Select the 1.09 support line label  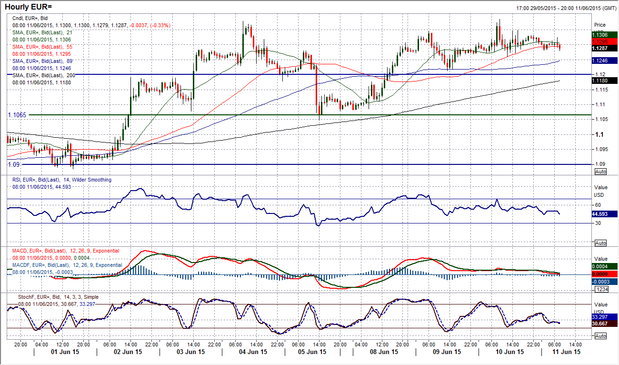[x=14, y=165]
